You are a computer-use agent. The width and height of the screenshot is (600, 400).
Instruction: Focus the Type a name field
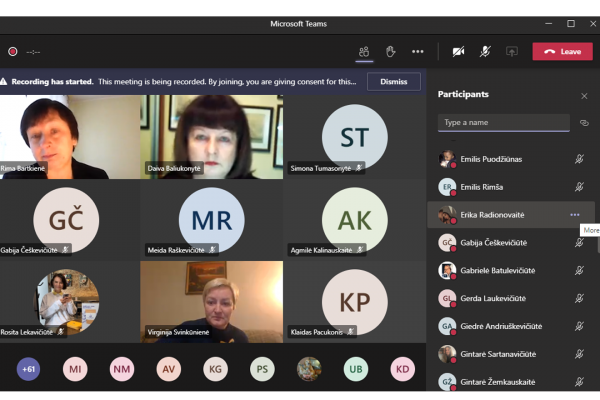(504, 123)
